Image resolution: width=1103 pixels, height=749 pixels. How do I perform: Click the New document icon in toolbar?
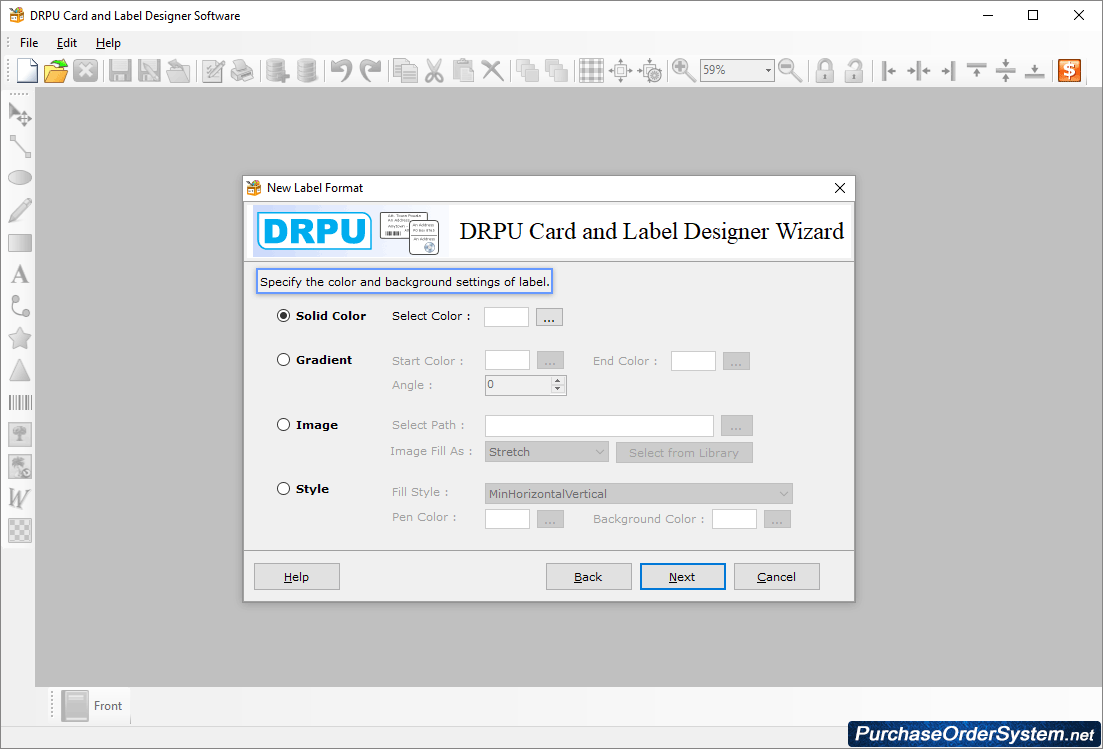[x=27, y=70]
